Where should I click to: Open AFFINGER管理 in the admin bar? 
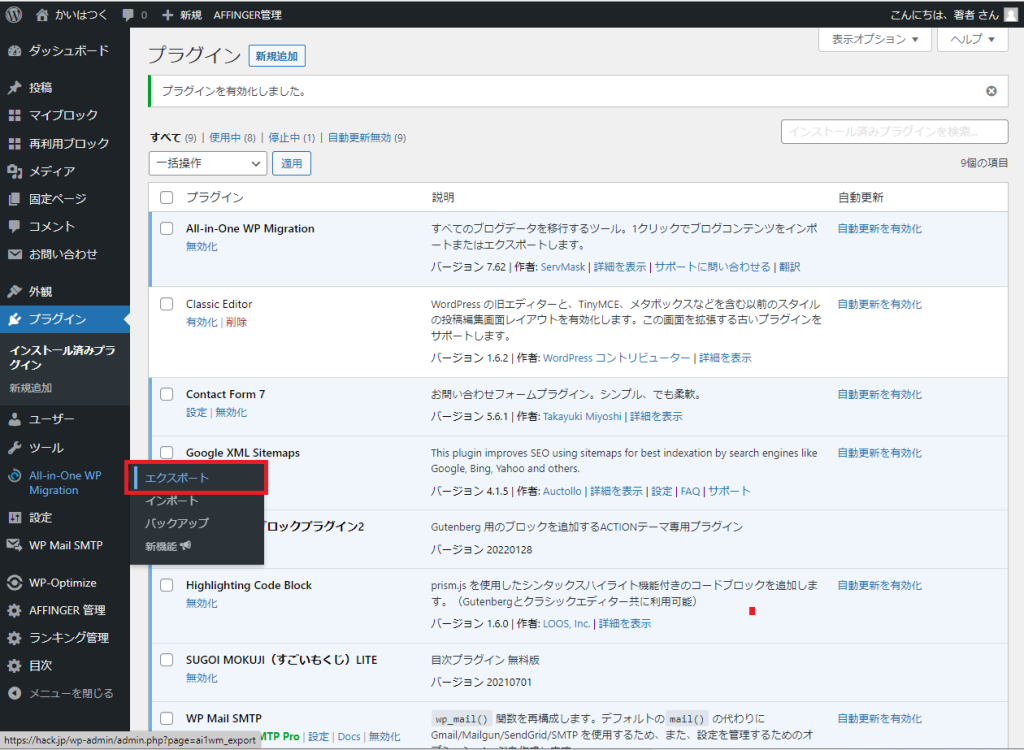coord(248,14)
